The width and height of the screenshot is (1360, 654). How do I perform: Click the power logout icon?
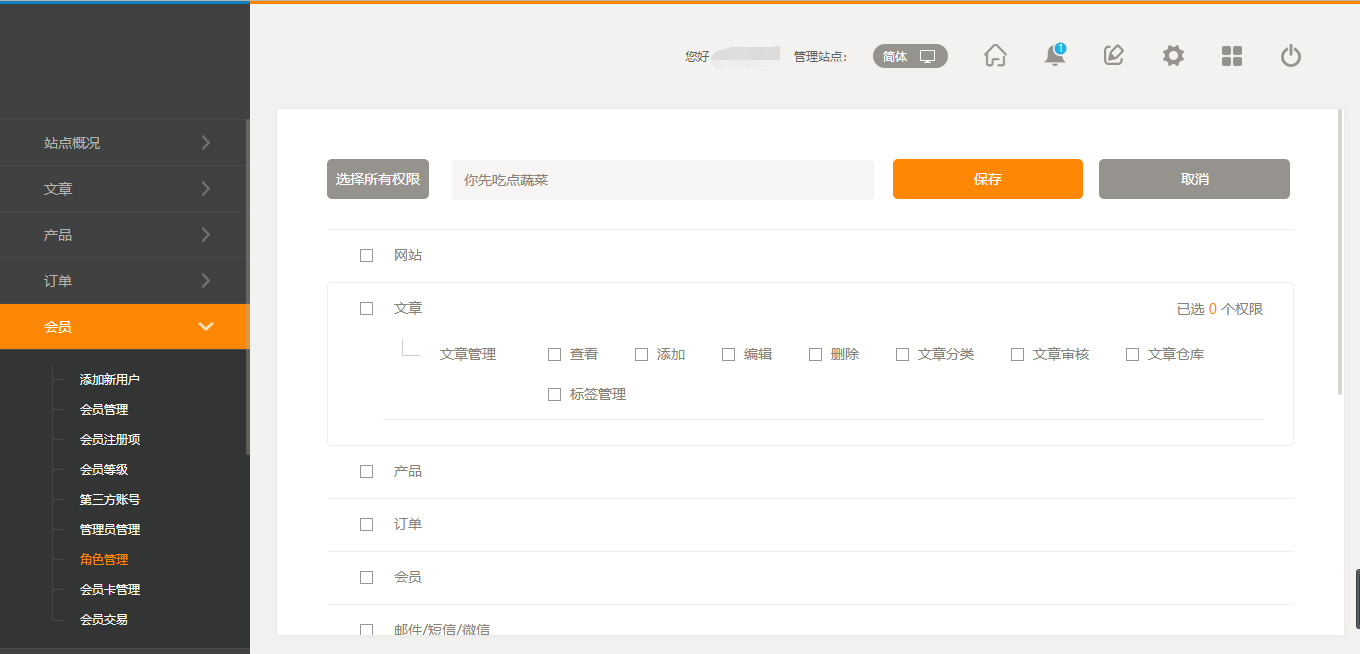(1291, 56)
